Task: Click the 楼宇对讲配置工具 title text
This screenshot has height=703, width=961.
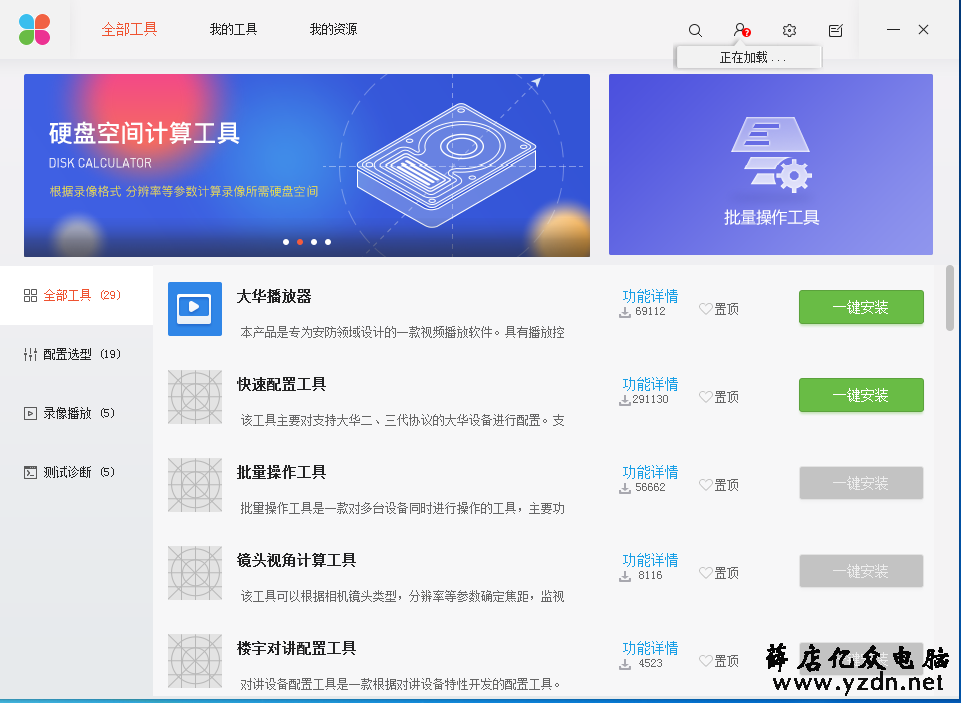Action: 296,648
